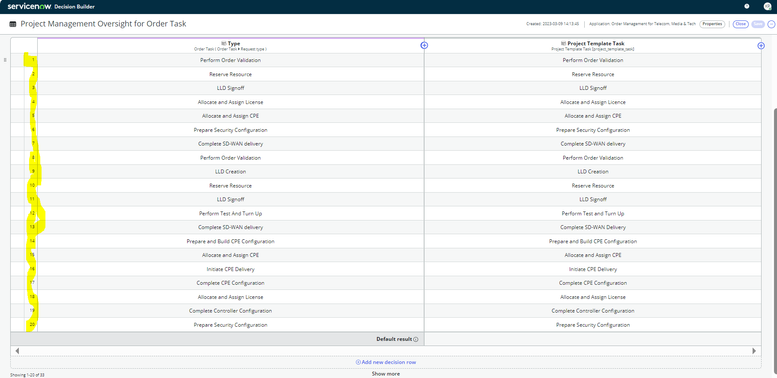777x378 pixels.
Task: Select row 11 Type cell LLD Signoff
Action: pos(230,200)
